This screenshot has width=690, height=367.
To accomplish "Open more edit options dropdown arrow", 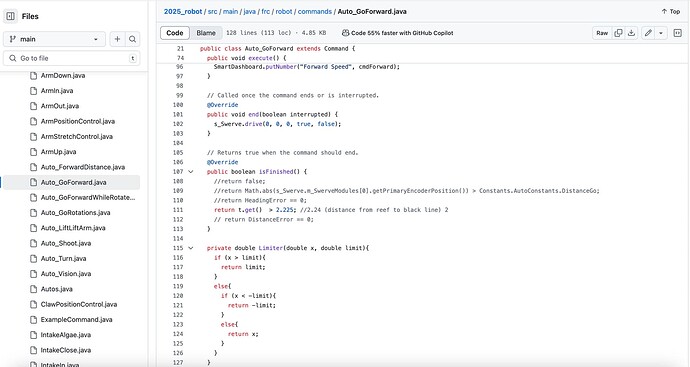I will point(661,33).
